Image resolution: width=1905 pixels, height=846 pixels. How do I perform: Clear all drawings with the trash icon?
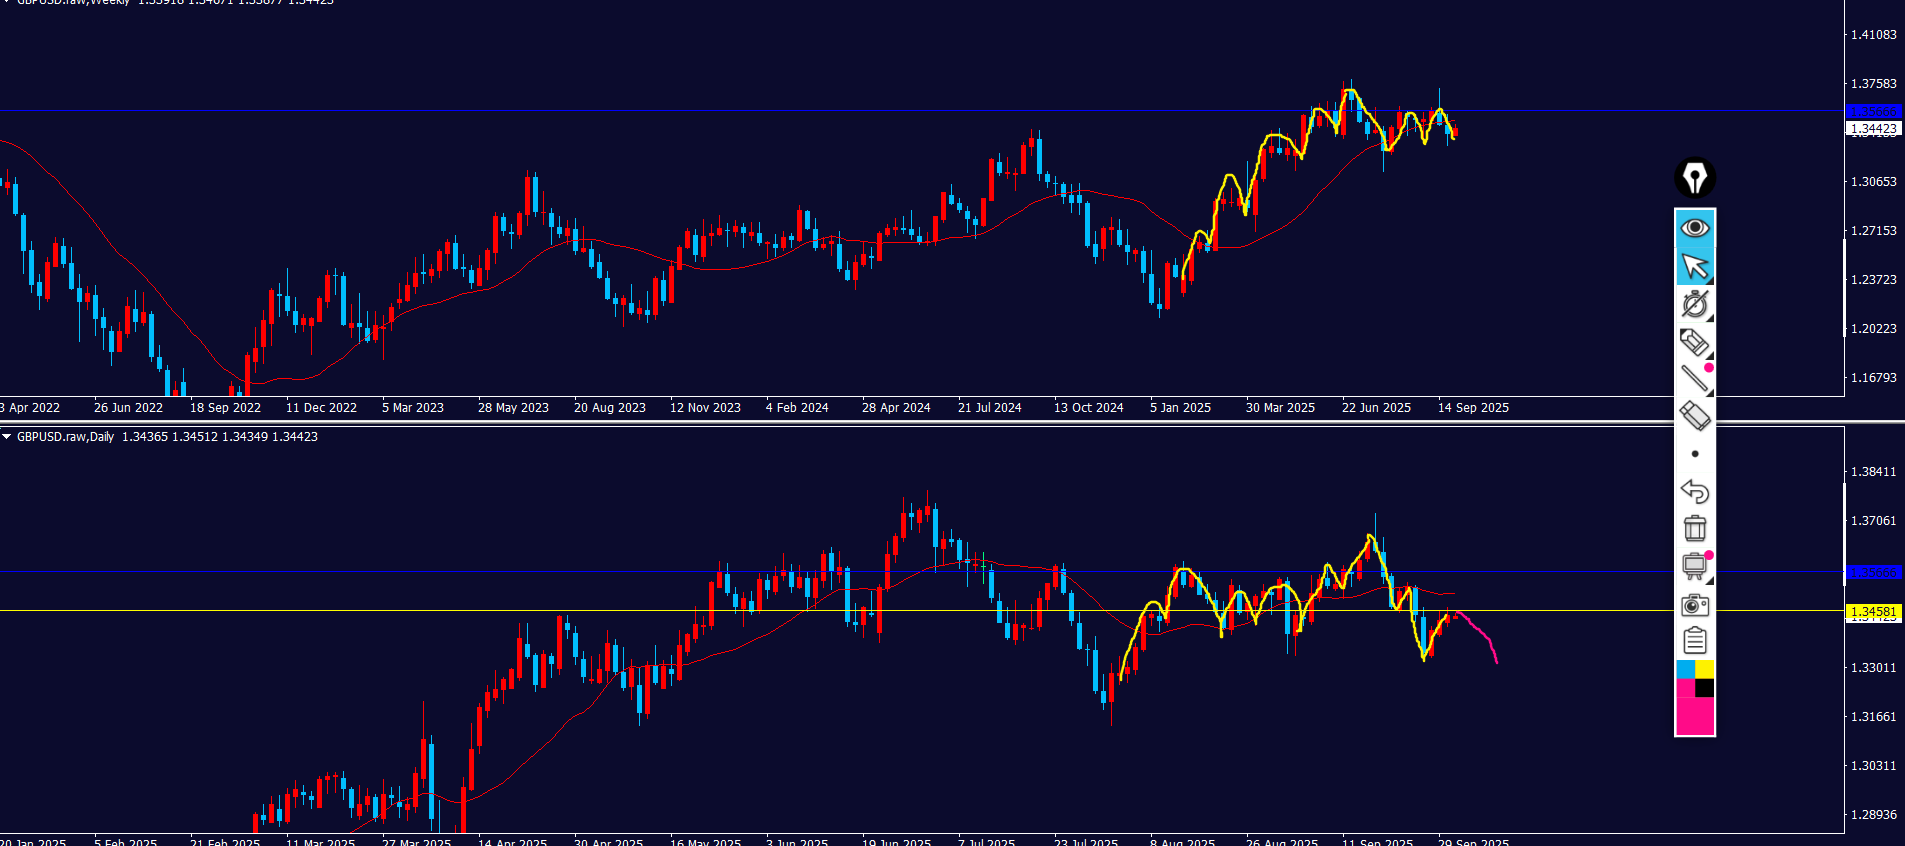1695,528
